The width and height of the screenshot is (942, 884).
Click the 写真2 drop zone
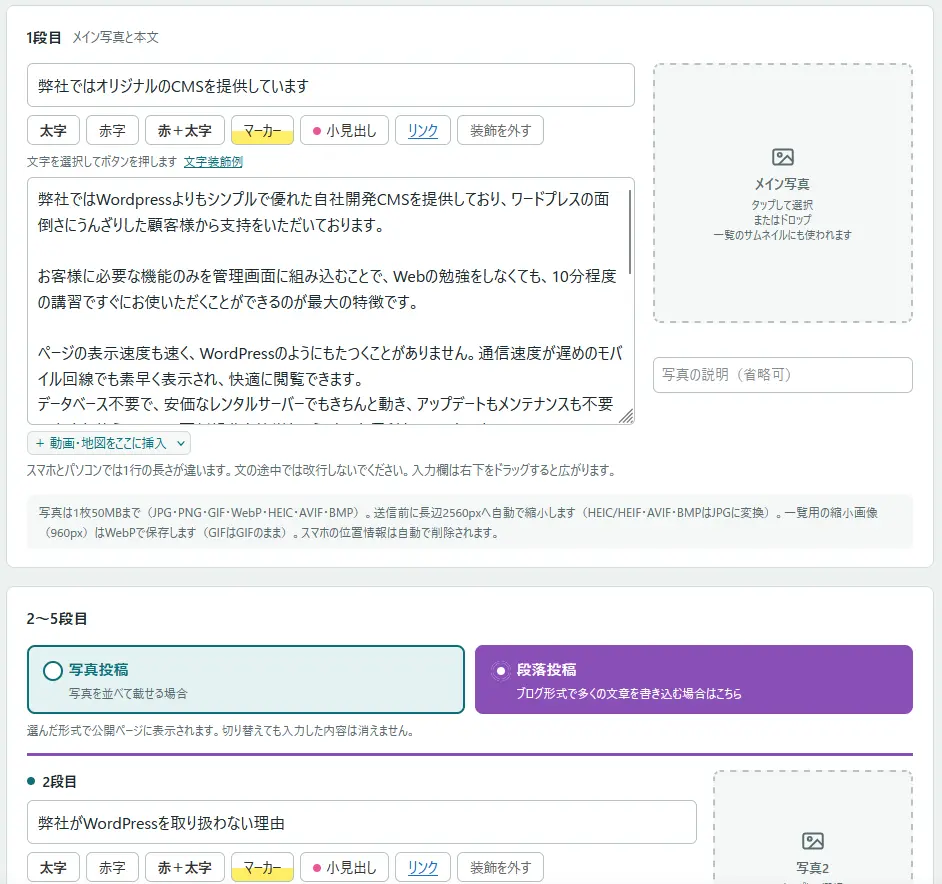pos(813,828)
